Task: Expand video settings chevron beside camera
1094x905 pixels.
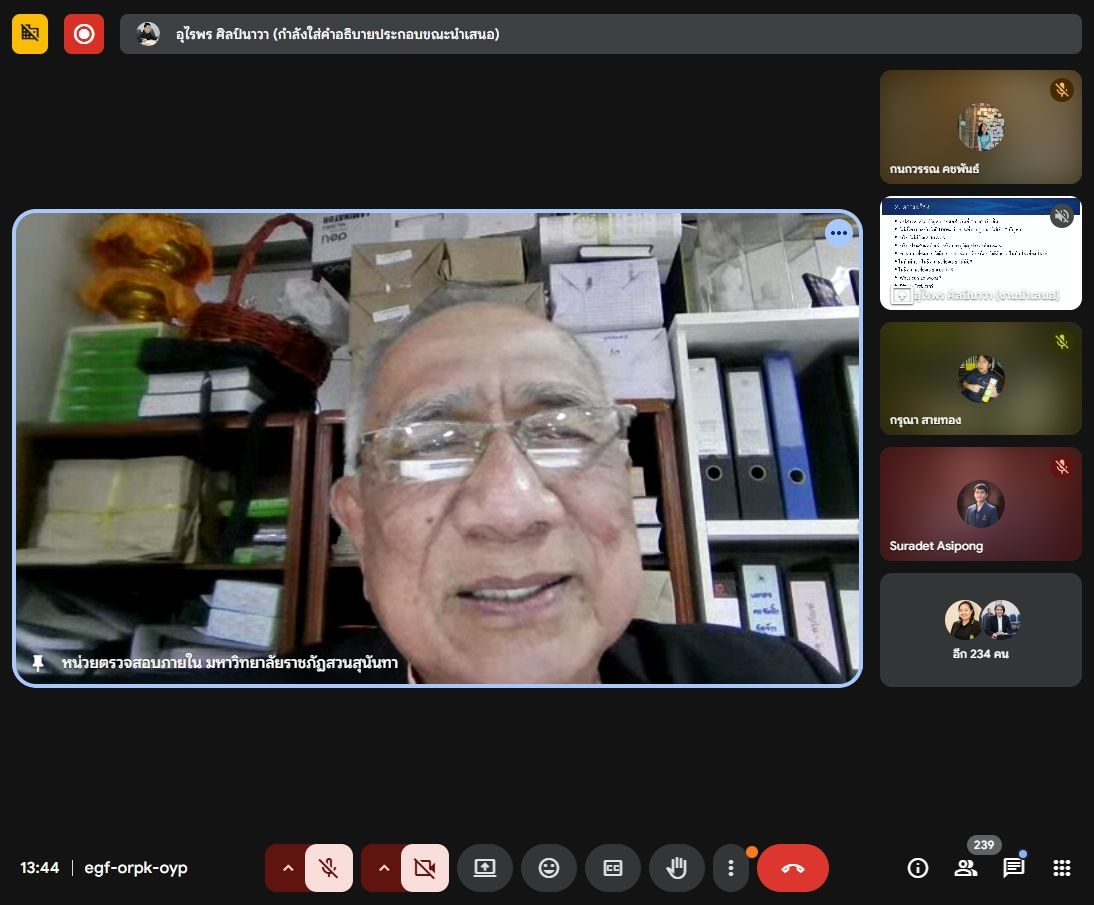Action: click(384, 868)
